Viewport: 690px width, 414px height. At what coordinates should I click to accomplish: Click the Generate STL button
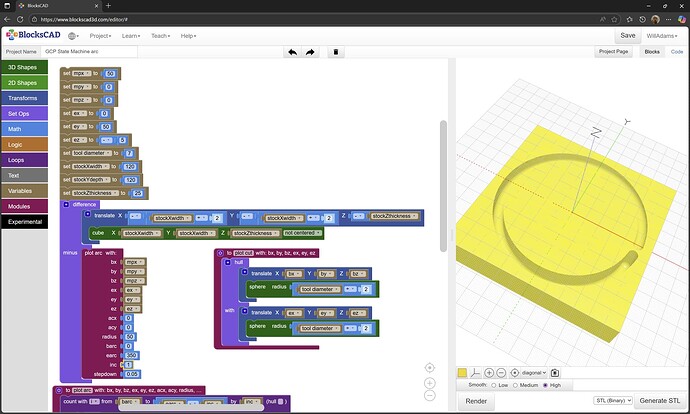[x=660, y=401]
